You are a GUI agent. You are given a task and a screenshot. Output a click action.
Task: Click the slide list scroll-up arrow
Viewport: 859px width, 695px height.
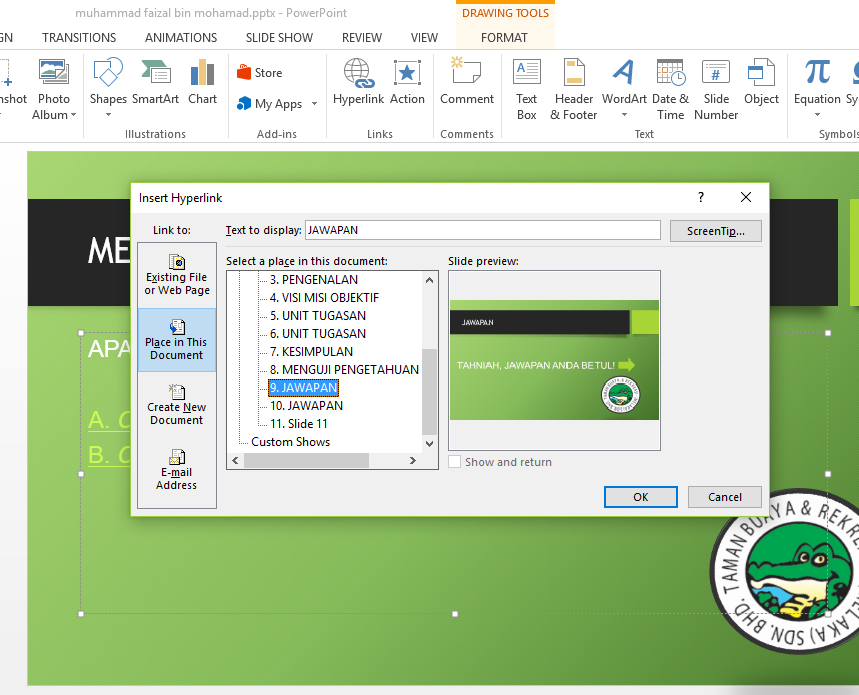430,280
